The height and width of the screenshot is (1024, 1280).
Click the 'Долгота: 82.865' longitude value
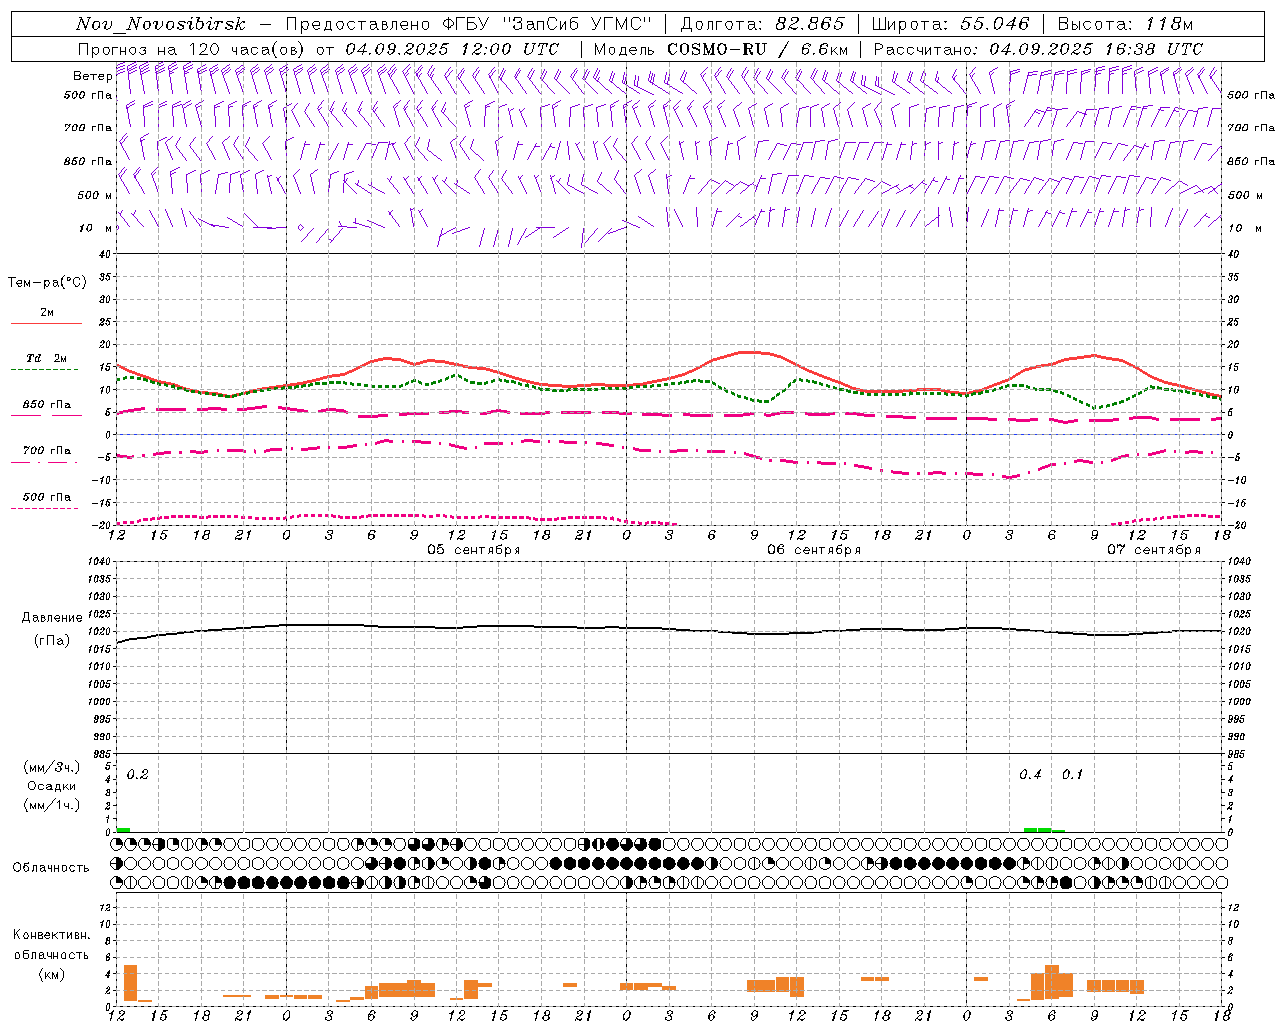[x=763, y=25]
